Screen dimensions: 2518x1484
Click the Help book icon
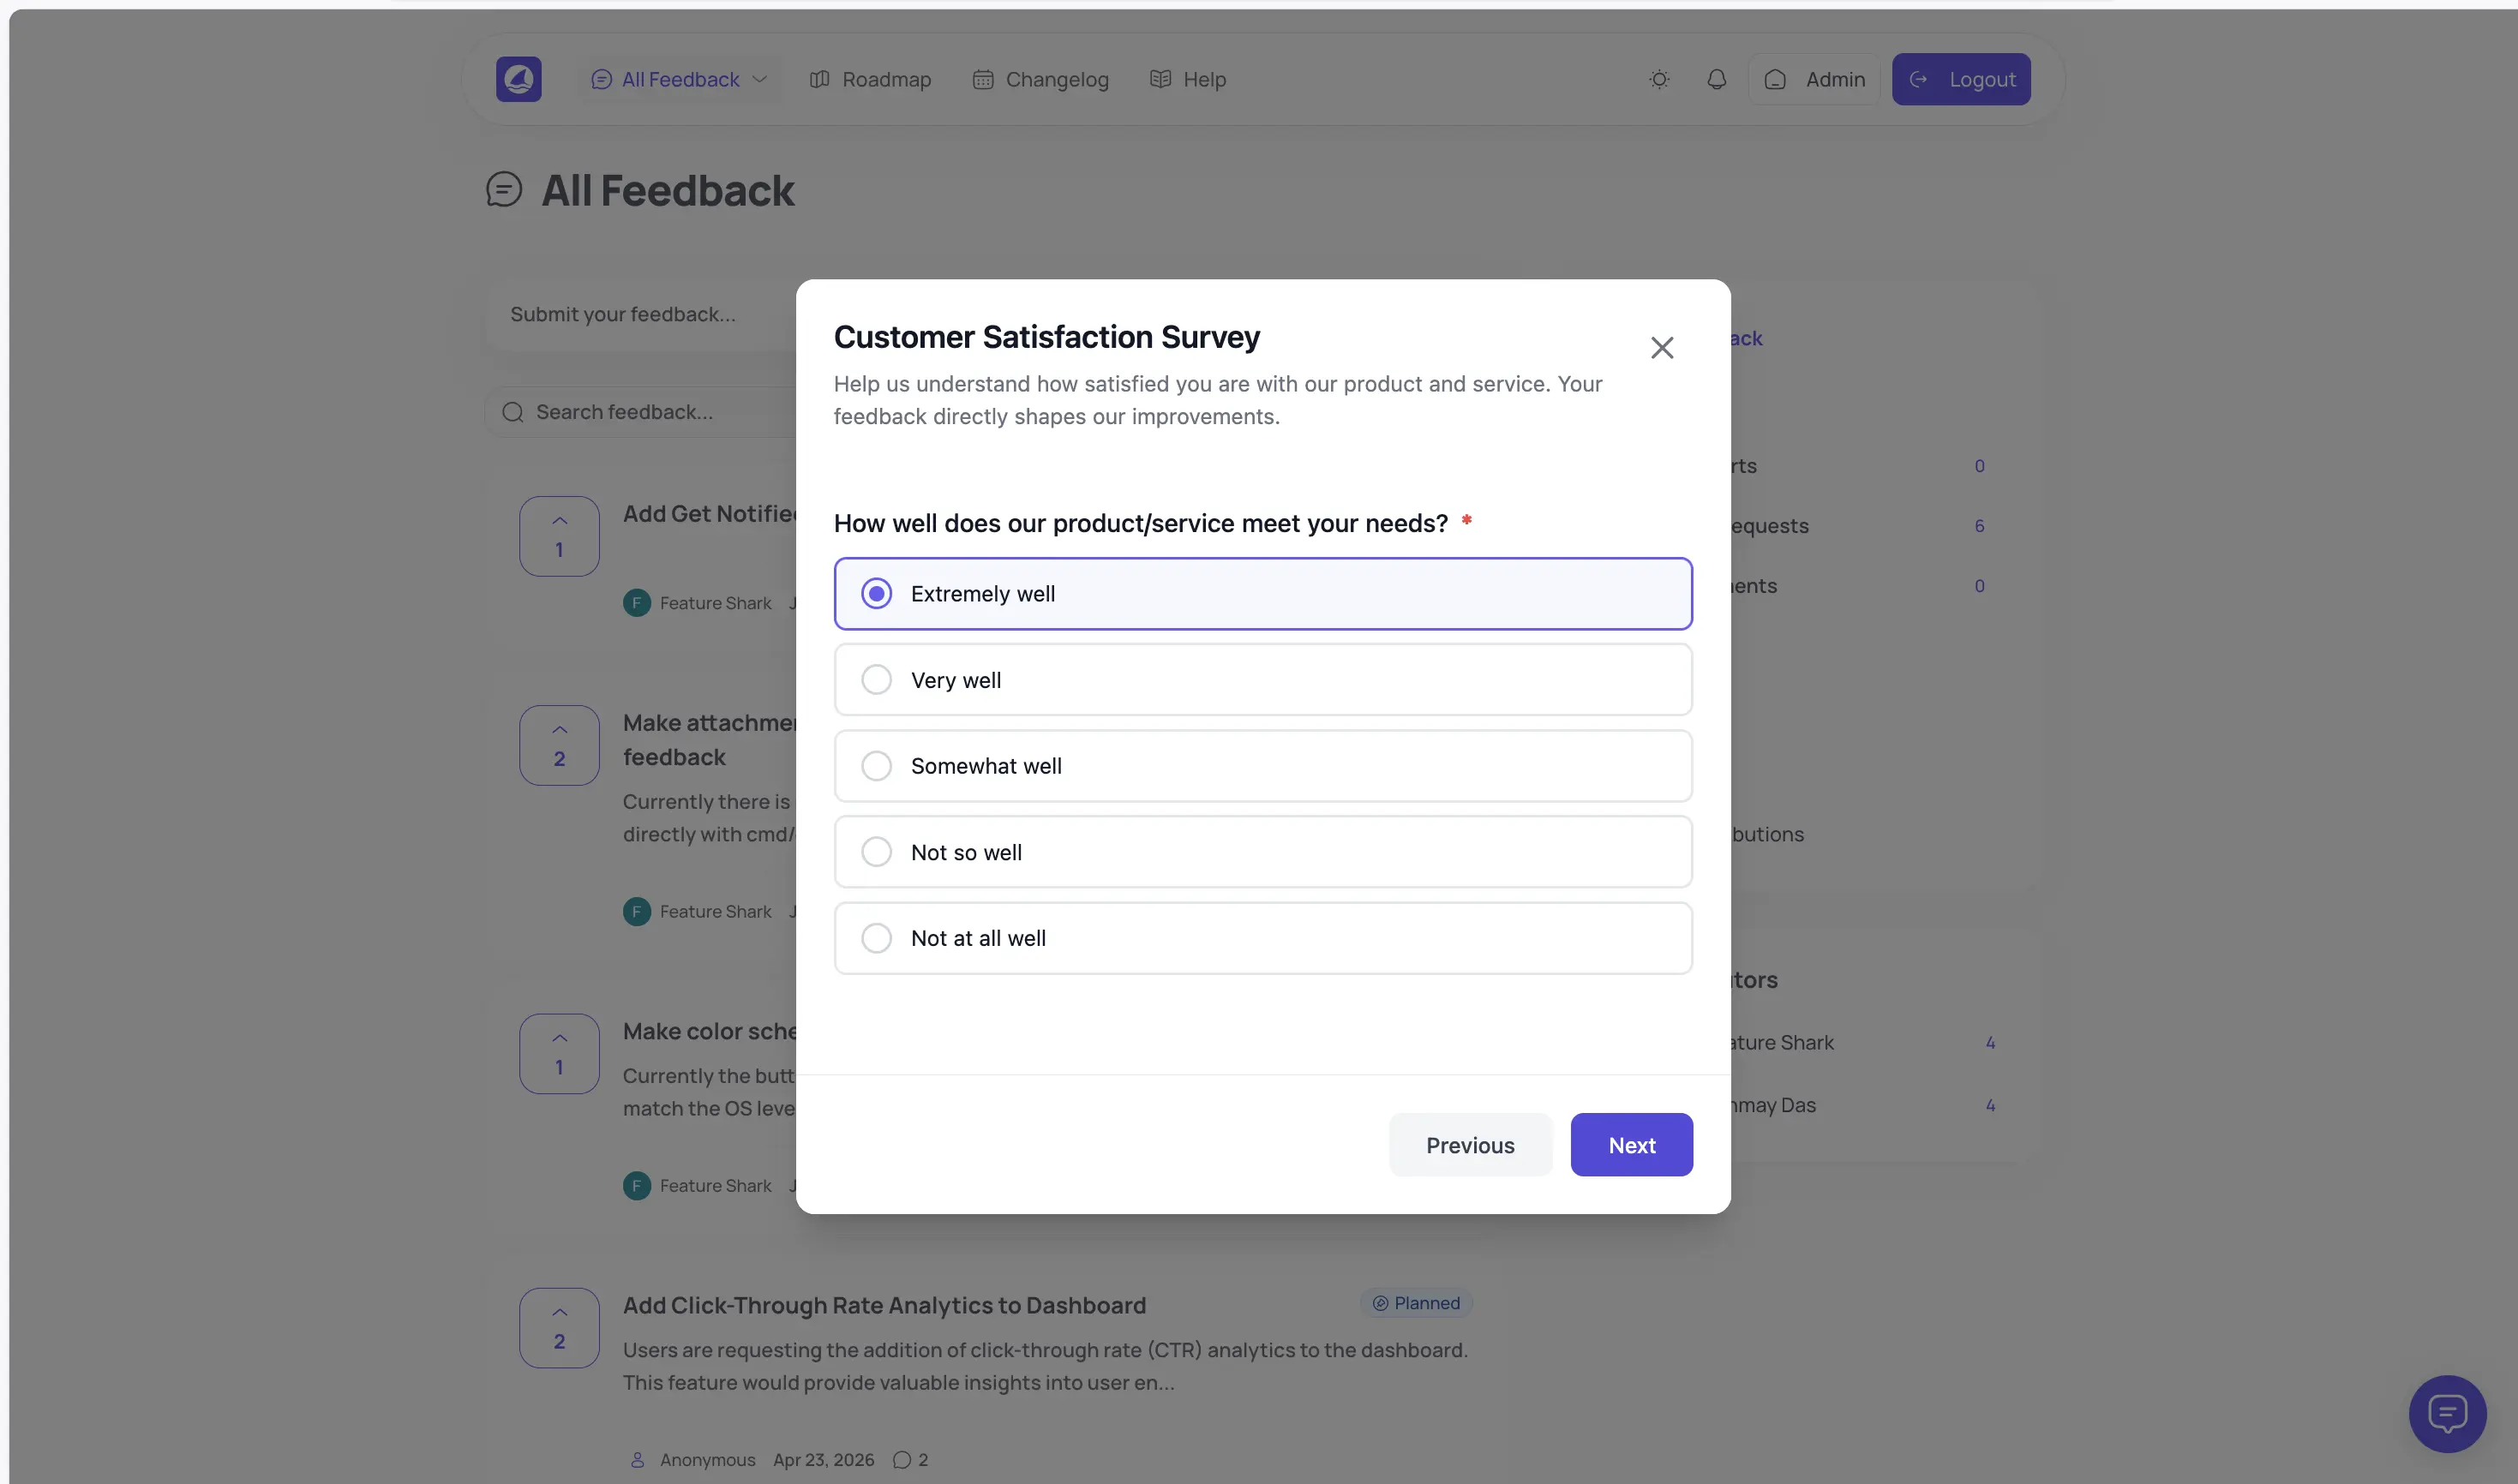click(x=1160, y=79)
